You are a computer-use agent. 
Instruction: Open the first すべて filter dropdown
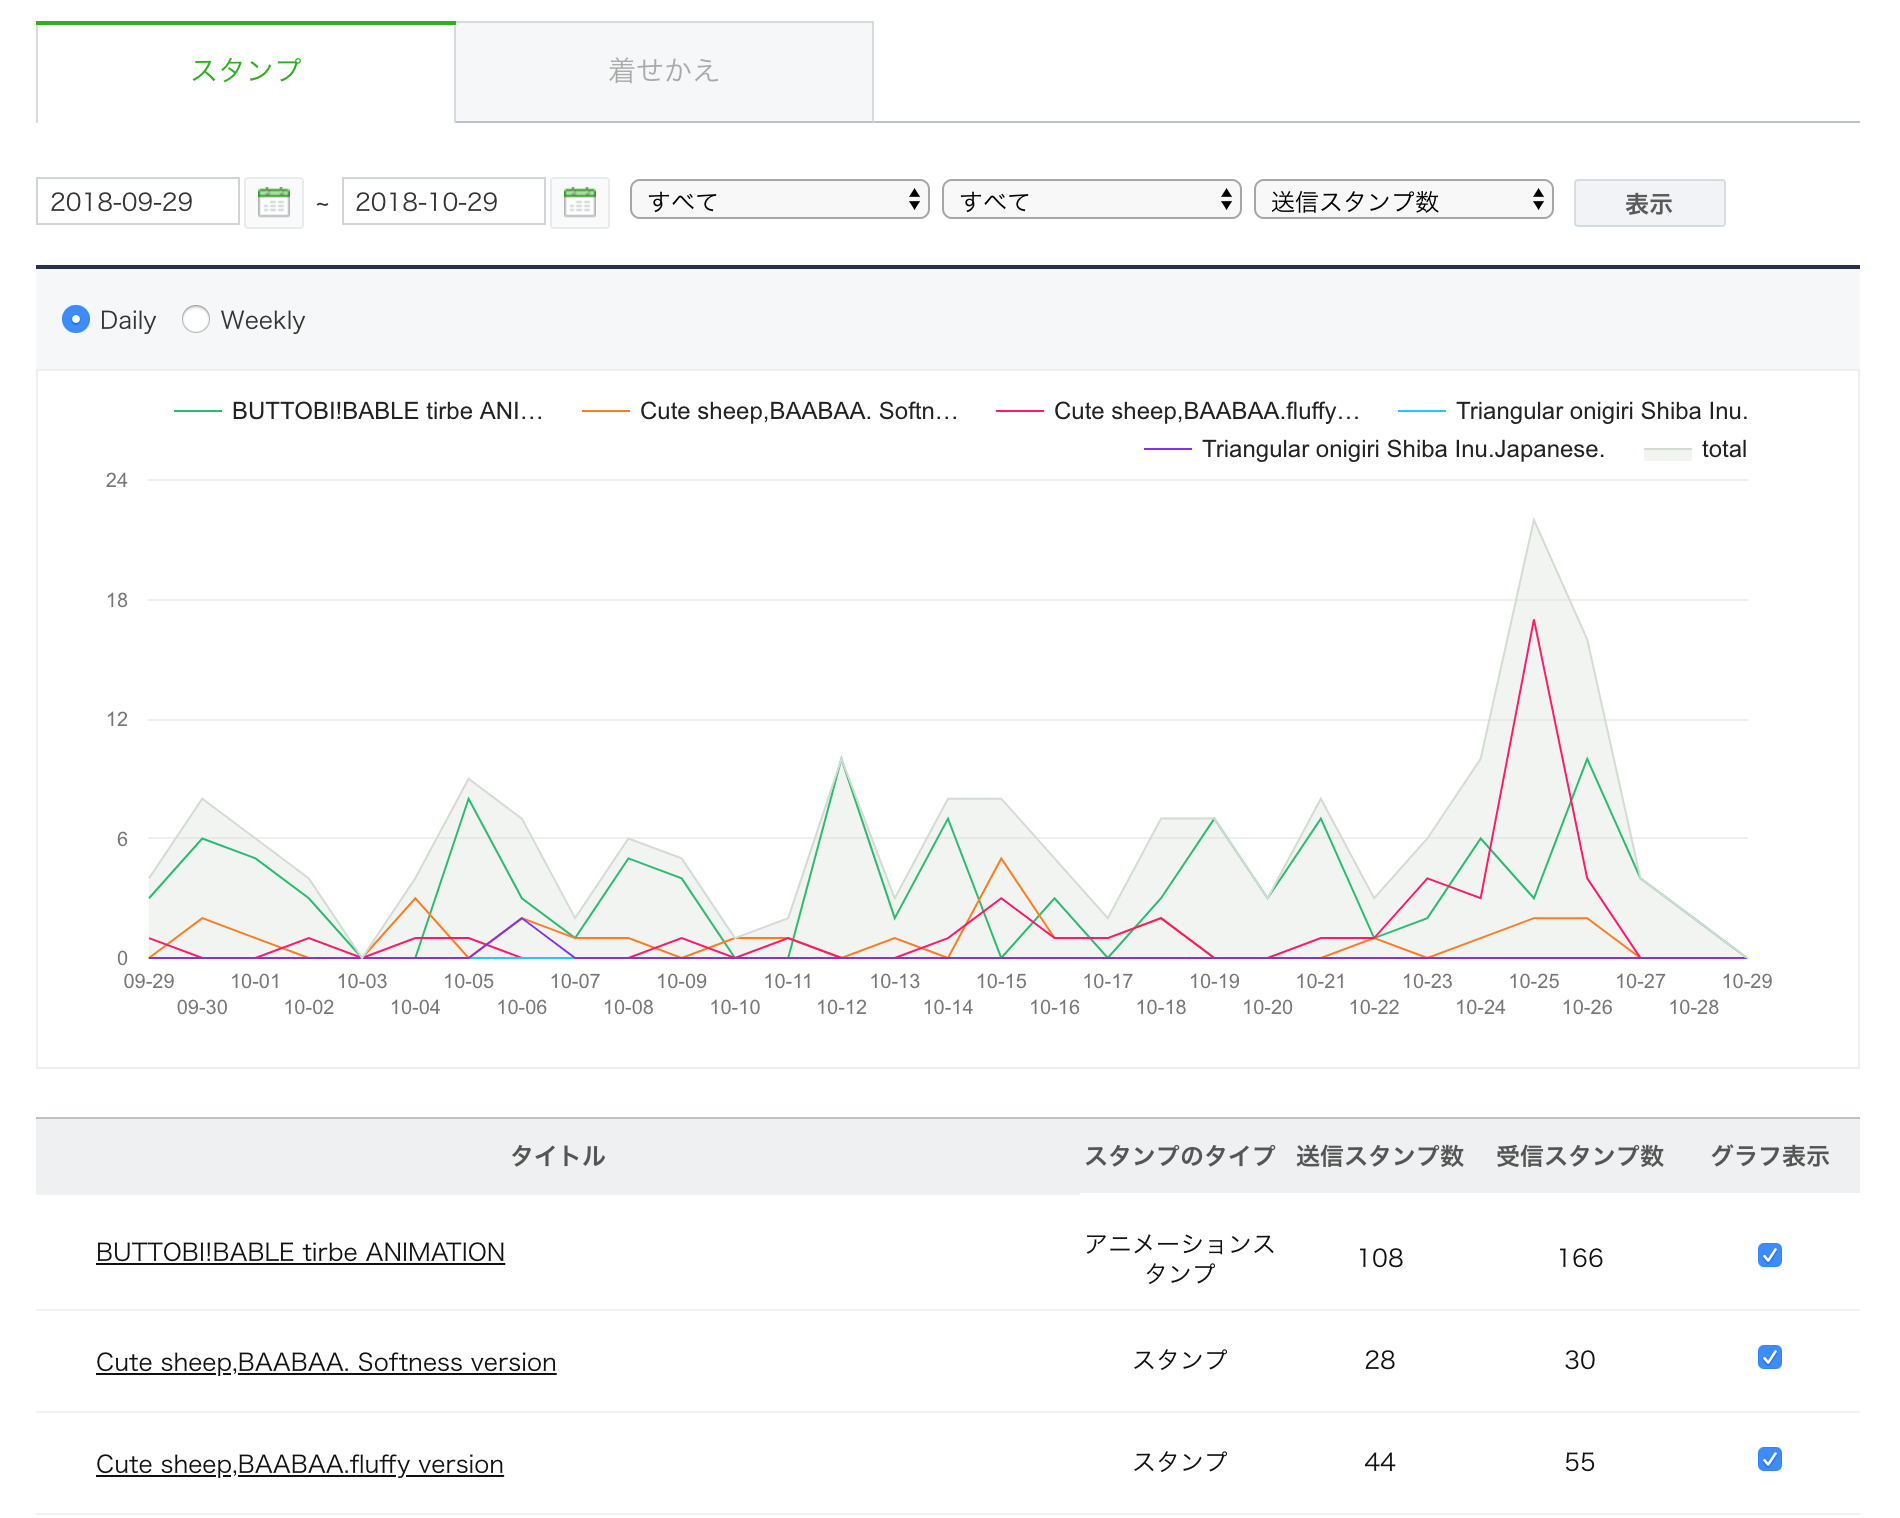tap(780, 200)
